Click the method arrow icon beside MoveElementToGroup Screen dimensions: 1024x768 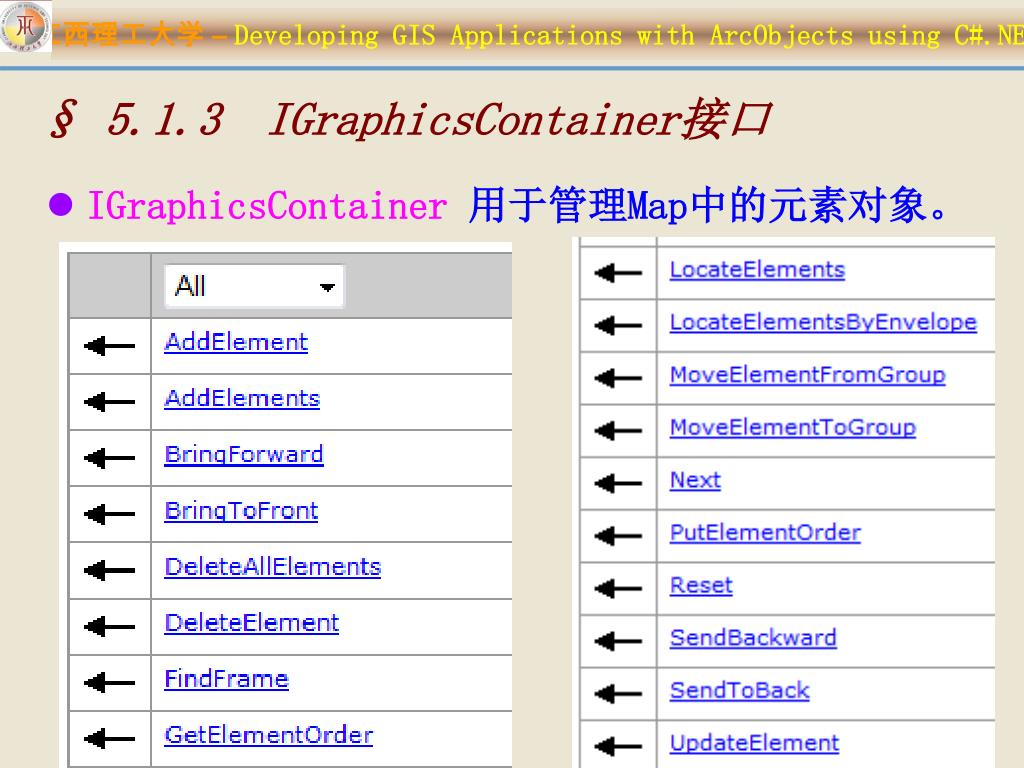click(618, 430)
